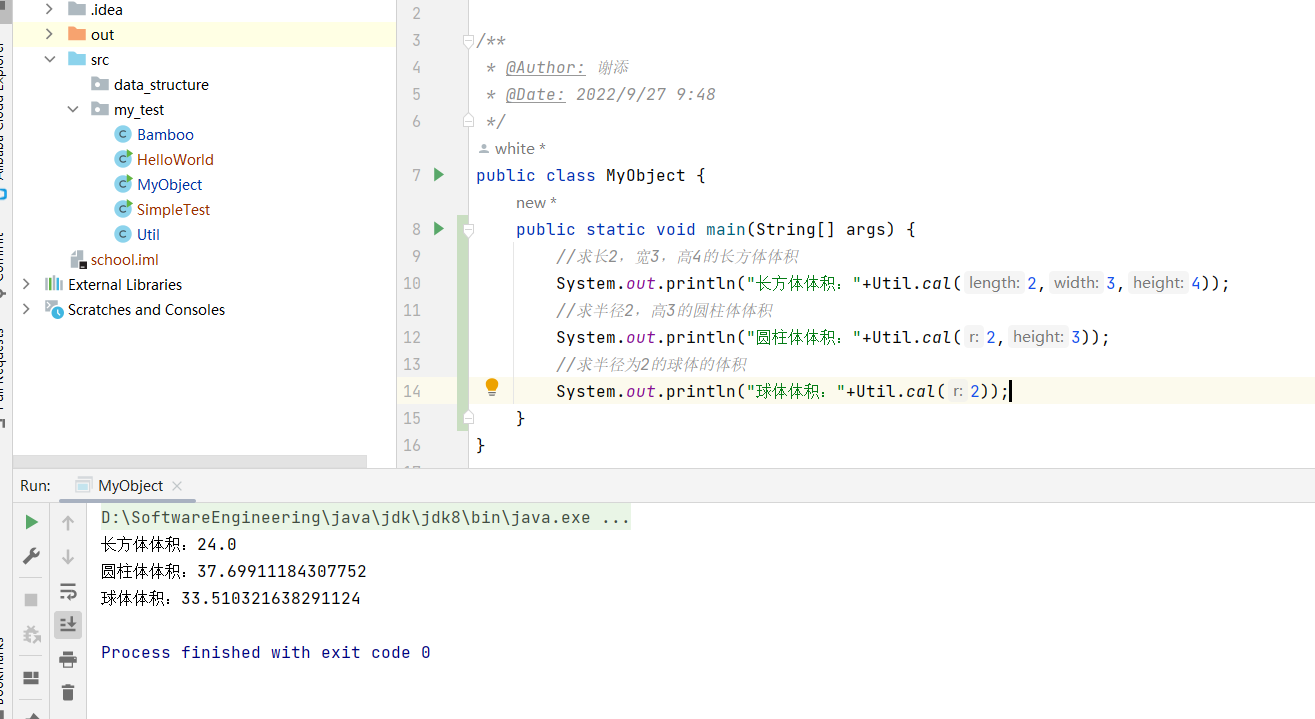The height and width of the screenshot is (719, 1315).
Task: Click the @Date tag in the Javadoc
Action: tap(535, 94)
